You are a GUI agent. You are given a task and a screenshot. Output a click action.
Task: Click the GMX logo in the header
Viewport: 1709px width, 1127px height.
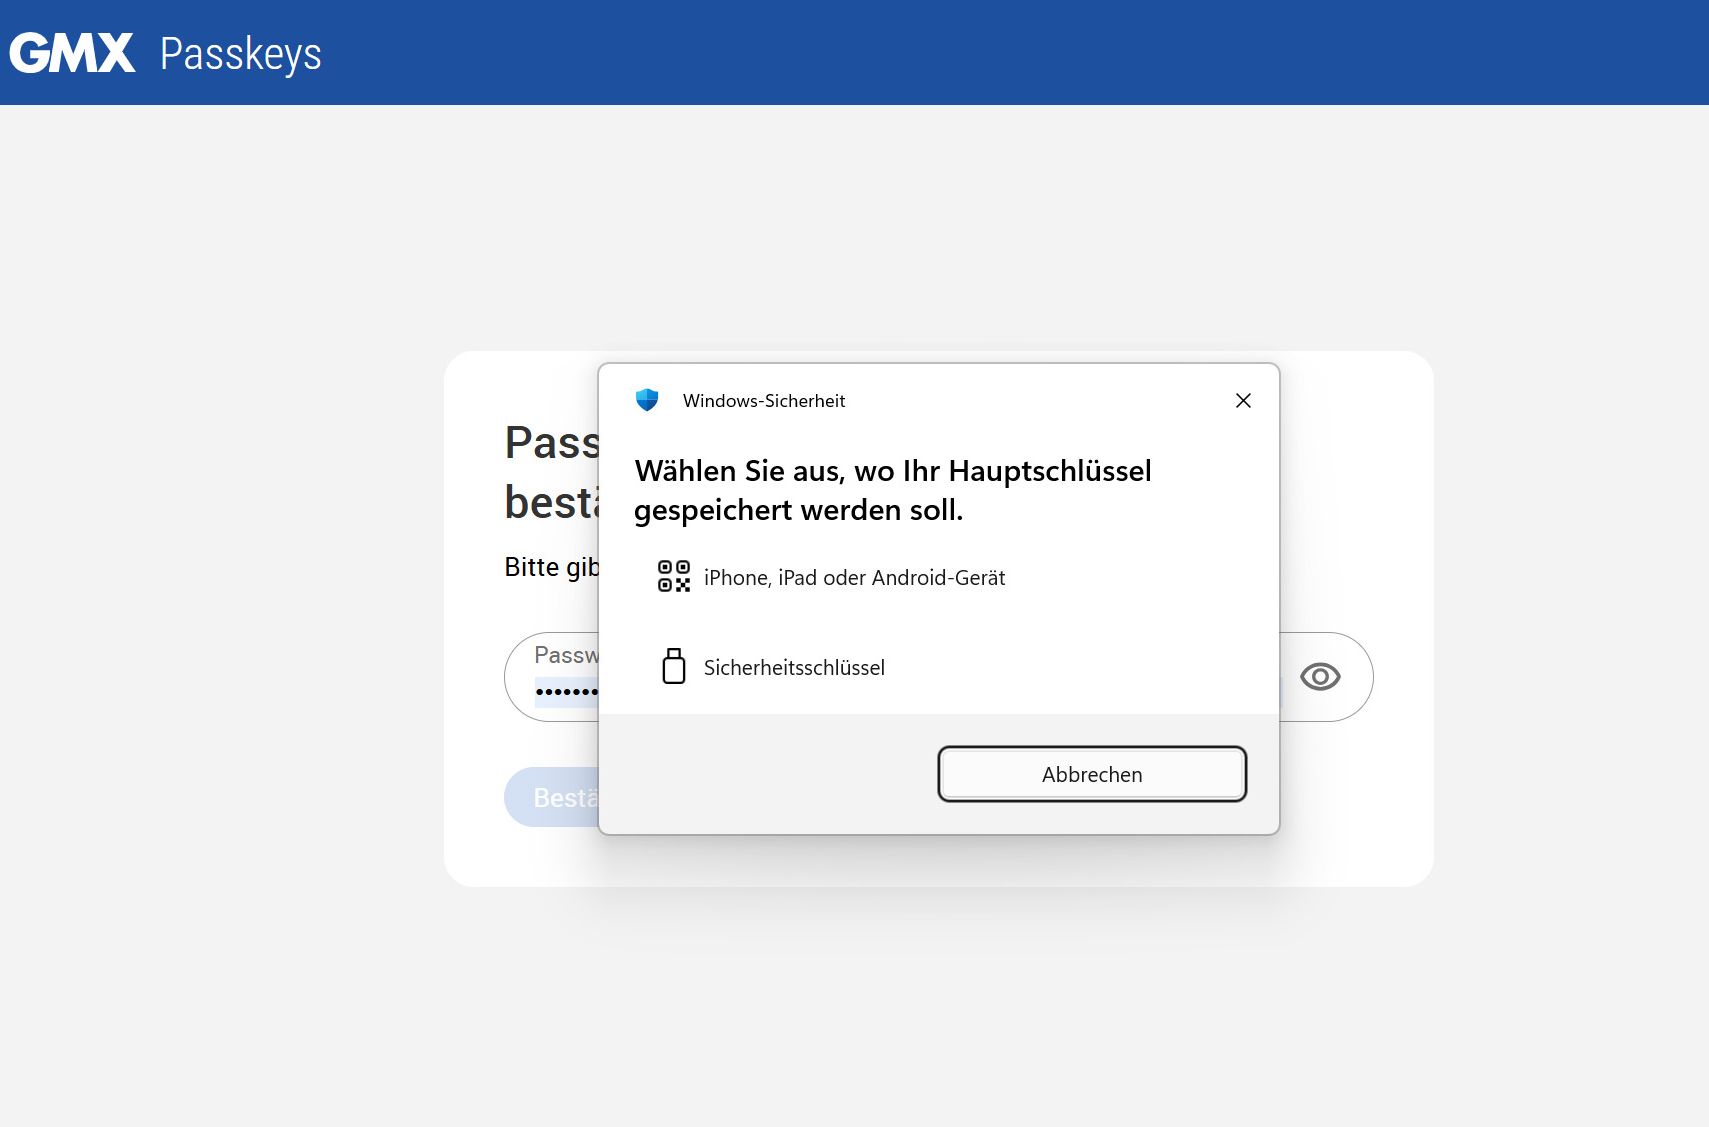72,53
